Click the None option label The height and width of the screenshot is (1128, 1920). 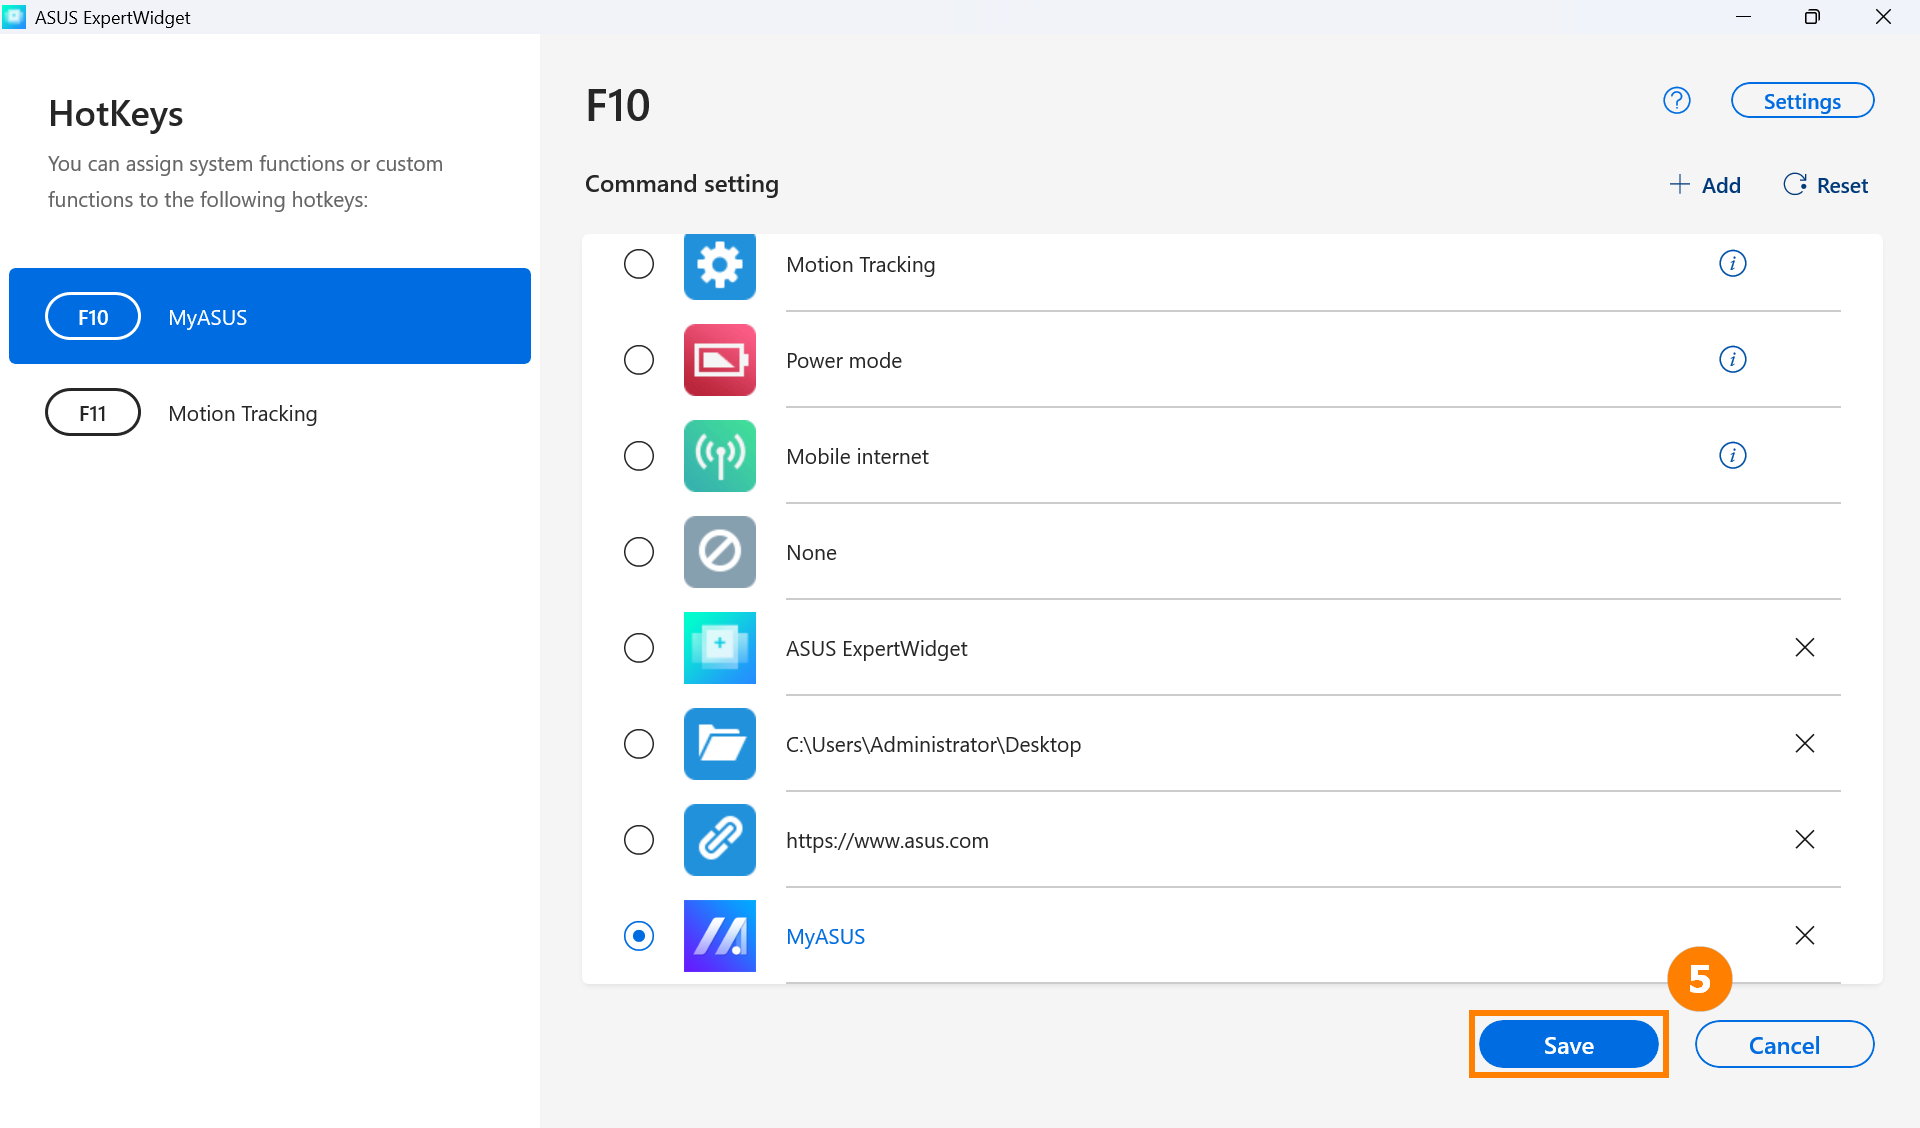point(811,552)
